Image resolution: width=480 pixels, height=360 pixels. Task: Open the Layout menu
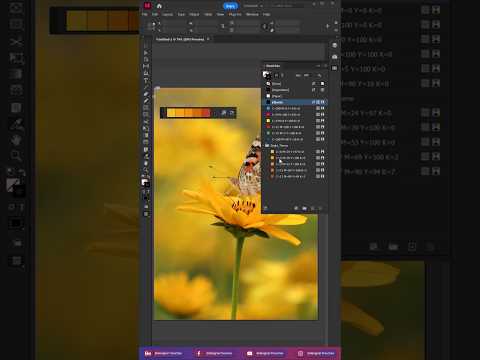tap(168, 14)
